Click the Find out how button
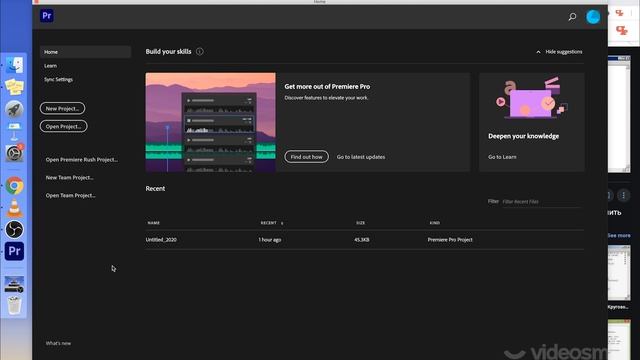The width and height of the screenshot is (640, 360). pyautogui.click(x=307, y=157)
